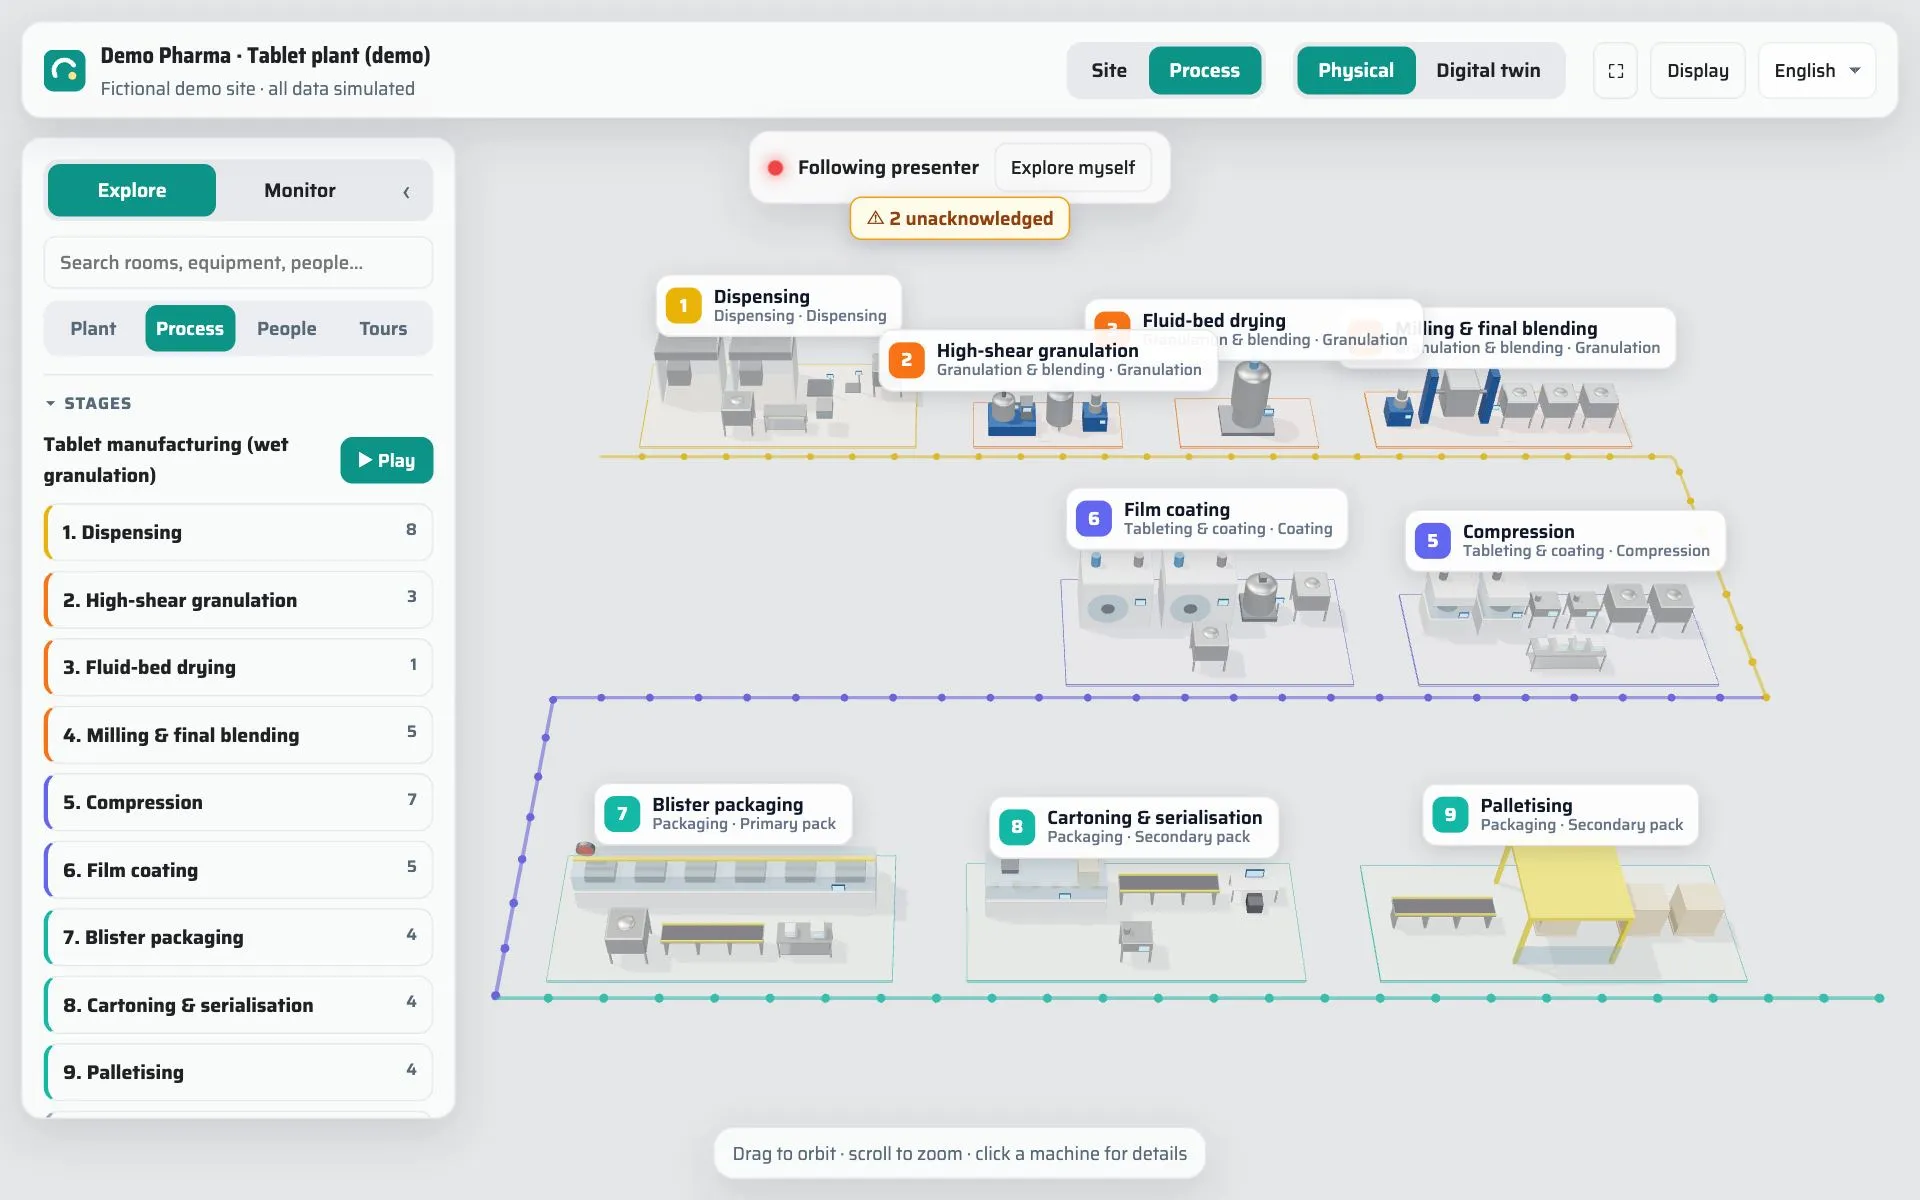Open the Display options
The width and height of the screenshot is (1920, 1200).
click(x=1697, y=71)
